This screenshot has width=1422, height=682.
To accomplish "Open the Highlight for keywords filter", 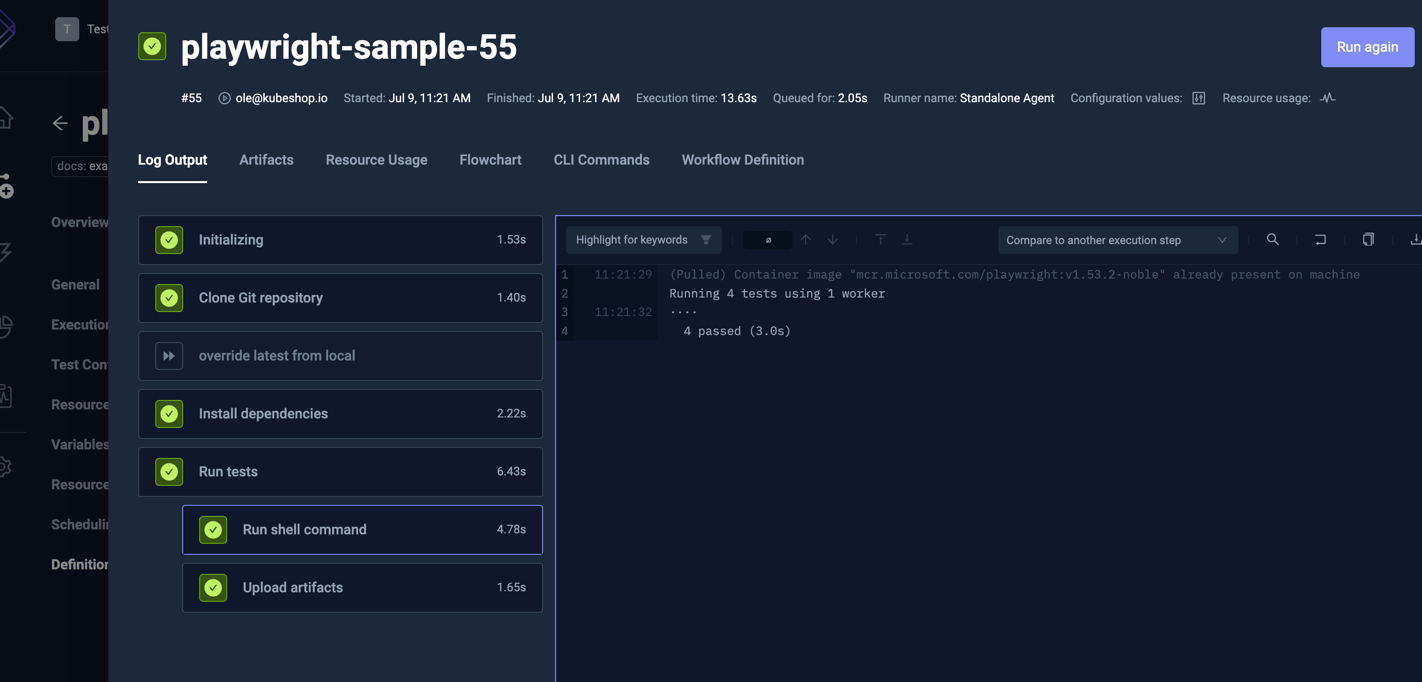I will coord(643,240).
